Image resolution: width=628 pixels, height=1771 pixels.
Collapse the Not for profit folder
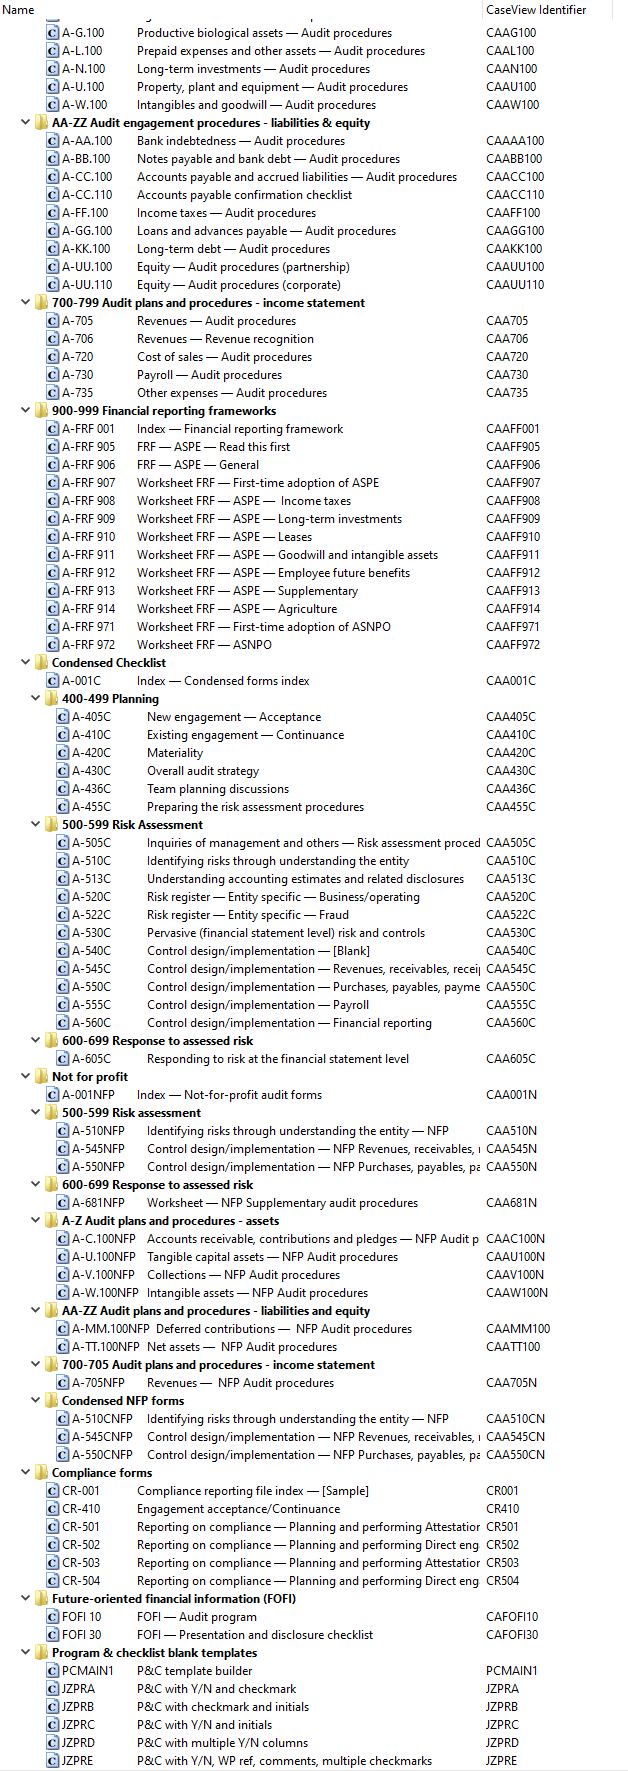click(x=26, y=1077)
